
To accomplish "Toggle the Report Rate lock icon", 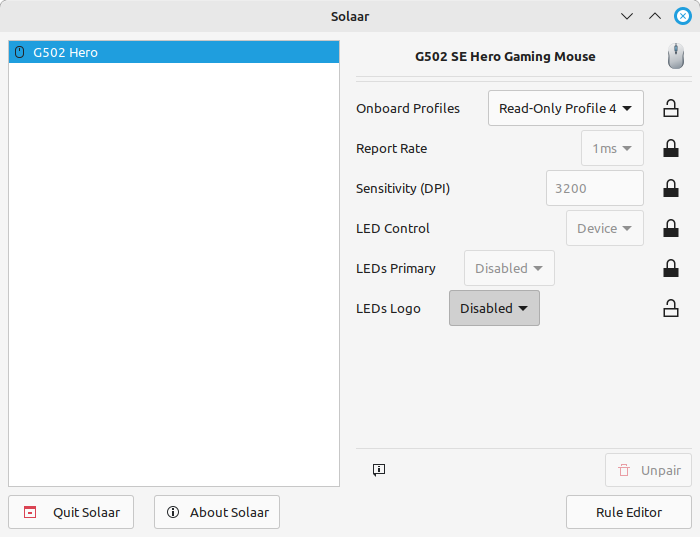I will click(671, 148).
